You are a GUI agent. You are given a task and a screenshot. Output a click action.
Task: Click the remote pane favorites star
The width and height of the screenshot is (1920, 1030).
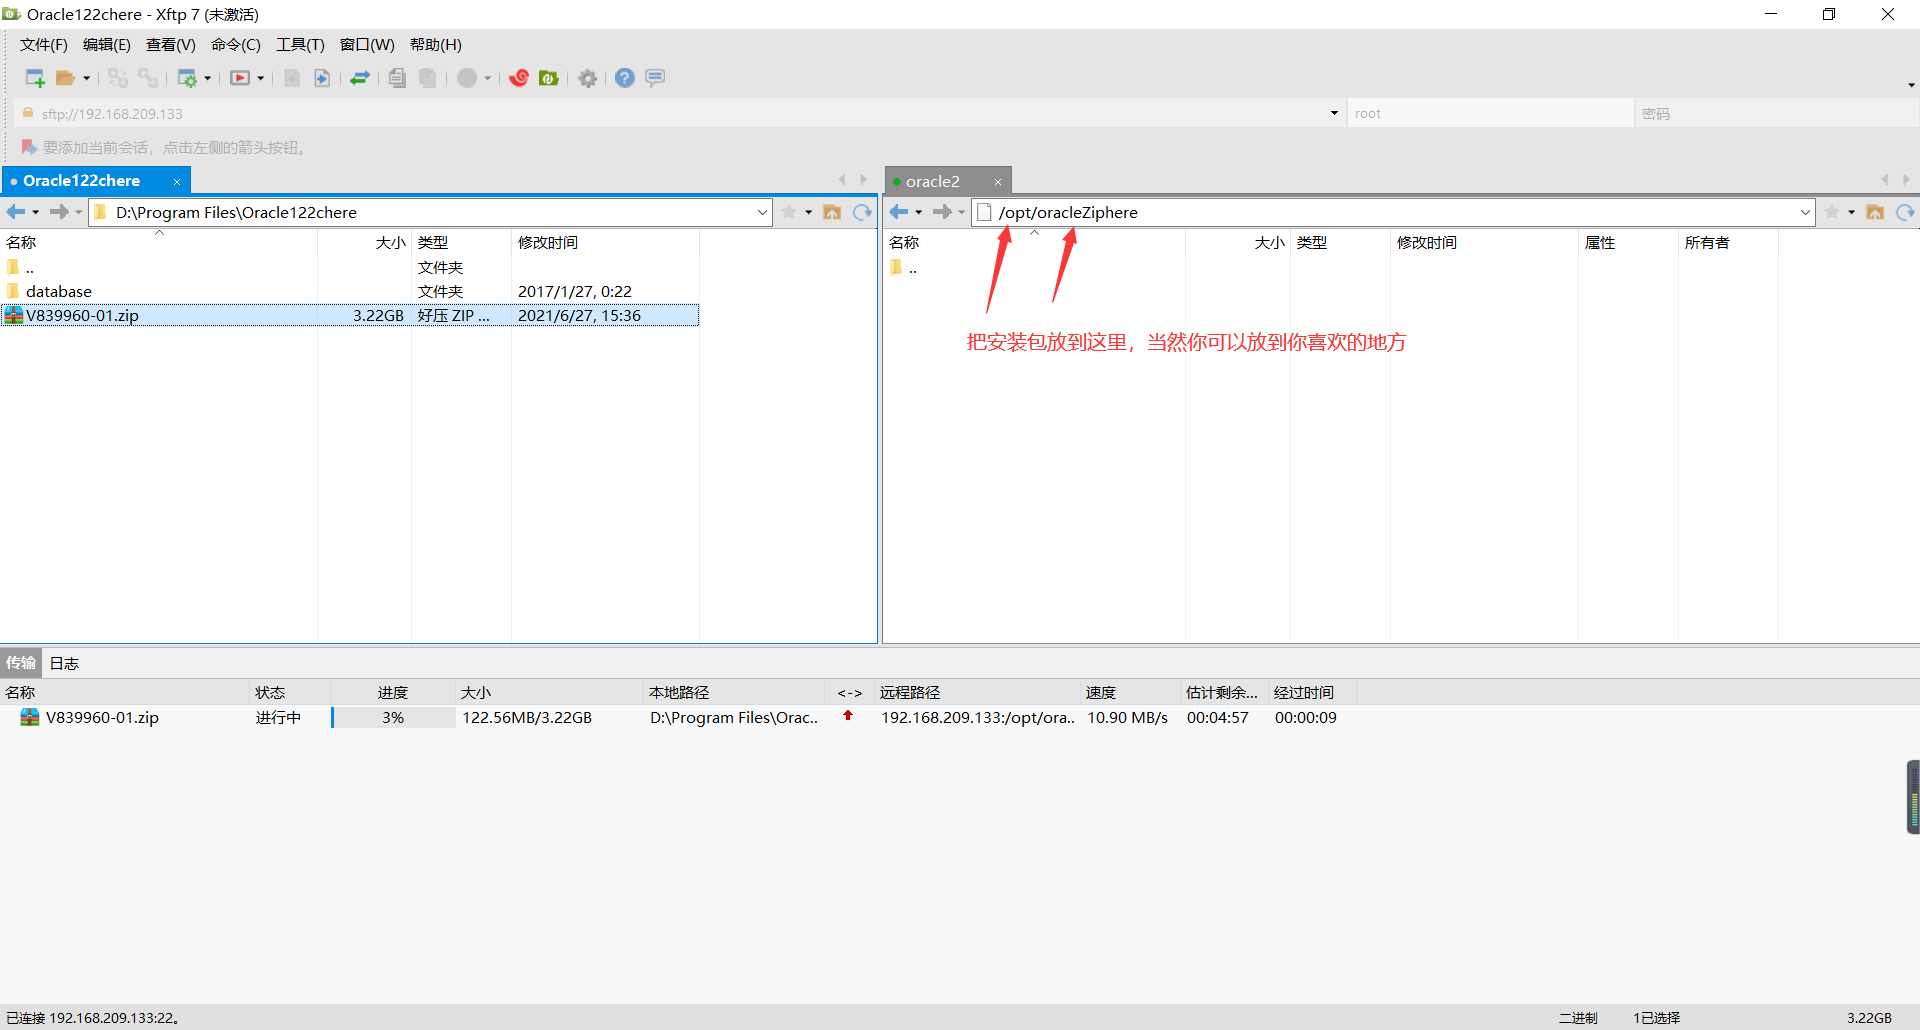1832,212
